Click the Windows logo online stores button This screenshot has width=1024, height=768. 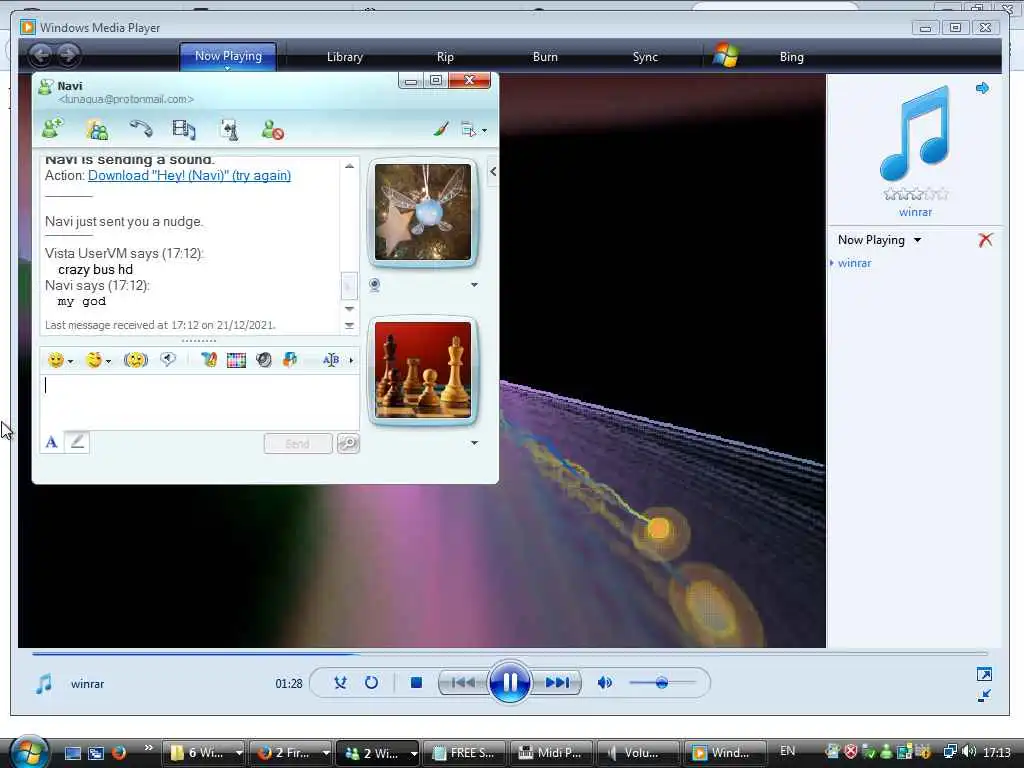(725, 56)
